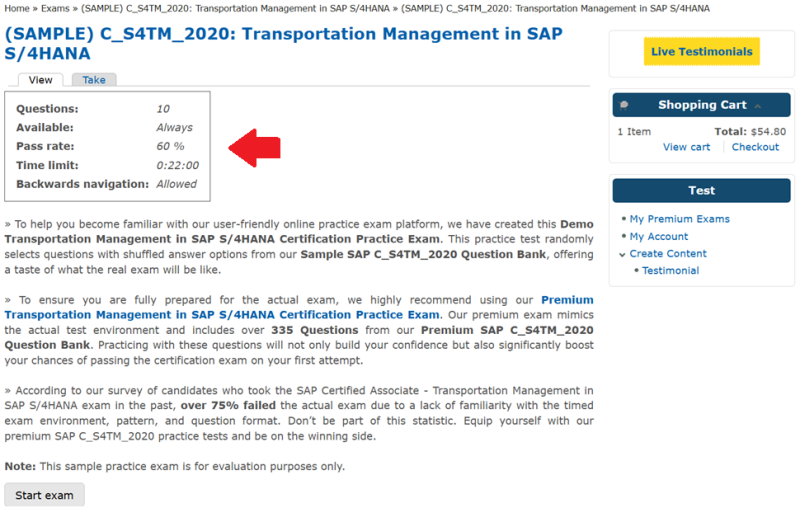
Task: Switch to the Take tab
Action: (94, 80)
